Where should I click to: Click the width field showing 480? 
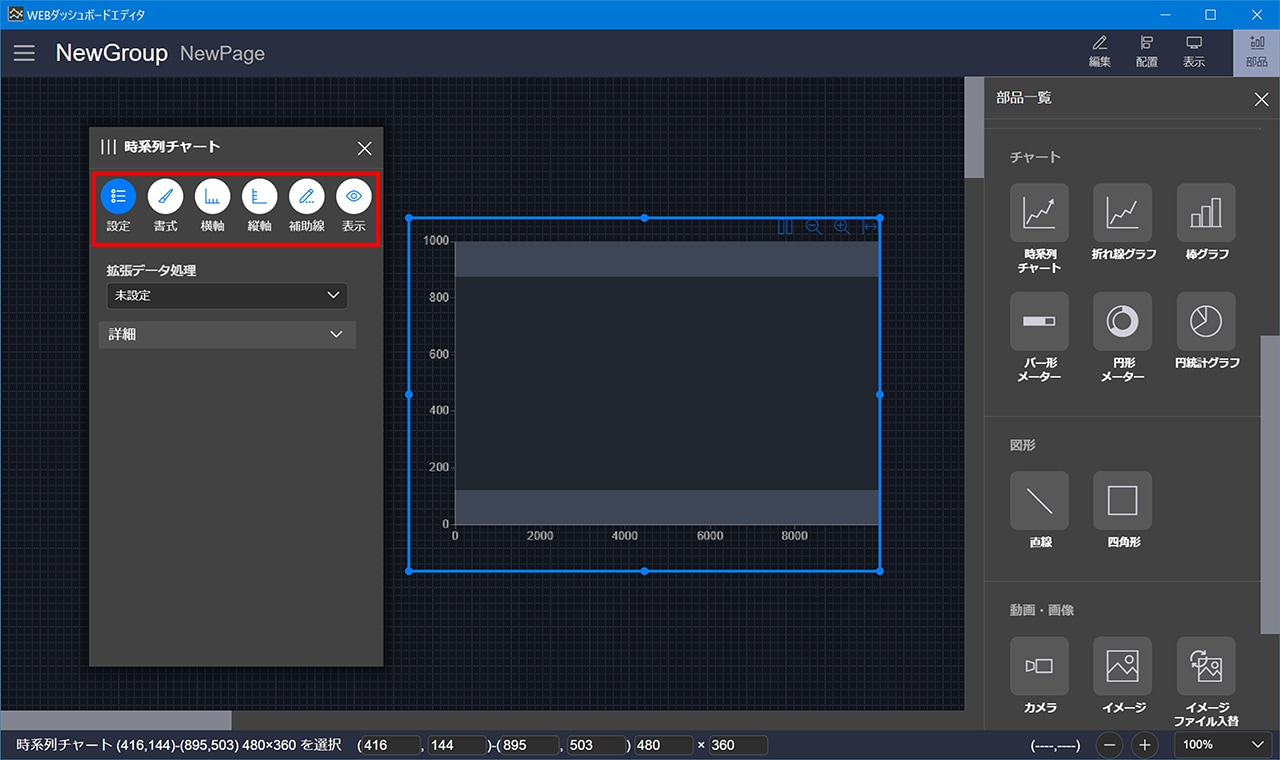tap(663, 745)
